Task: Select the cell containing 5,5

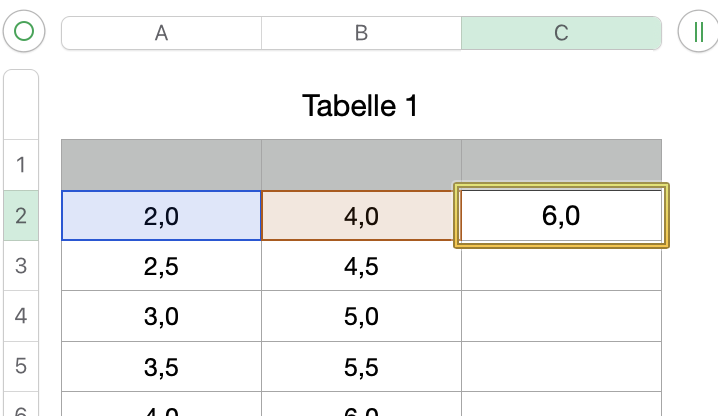Action: tap(361, 367)
